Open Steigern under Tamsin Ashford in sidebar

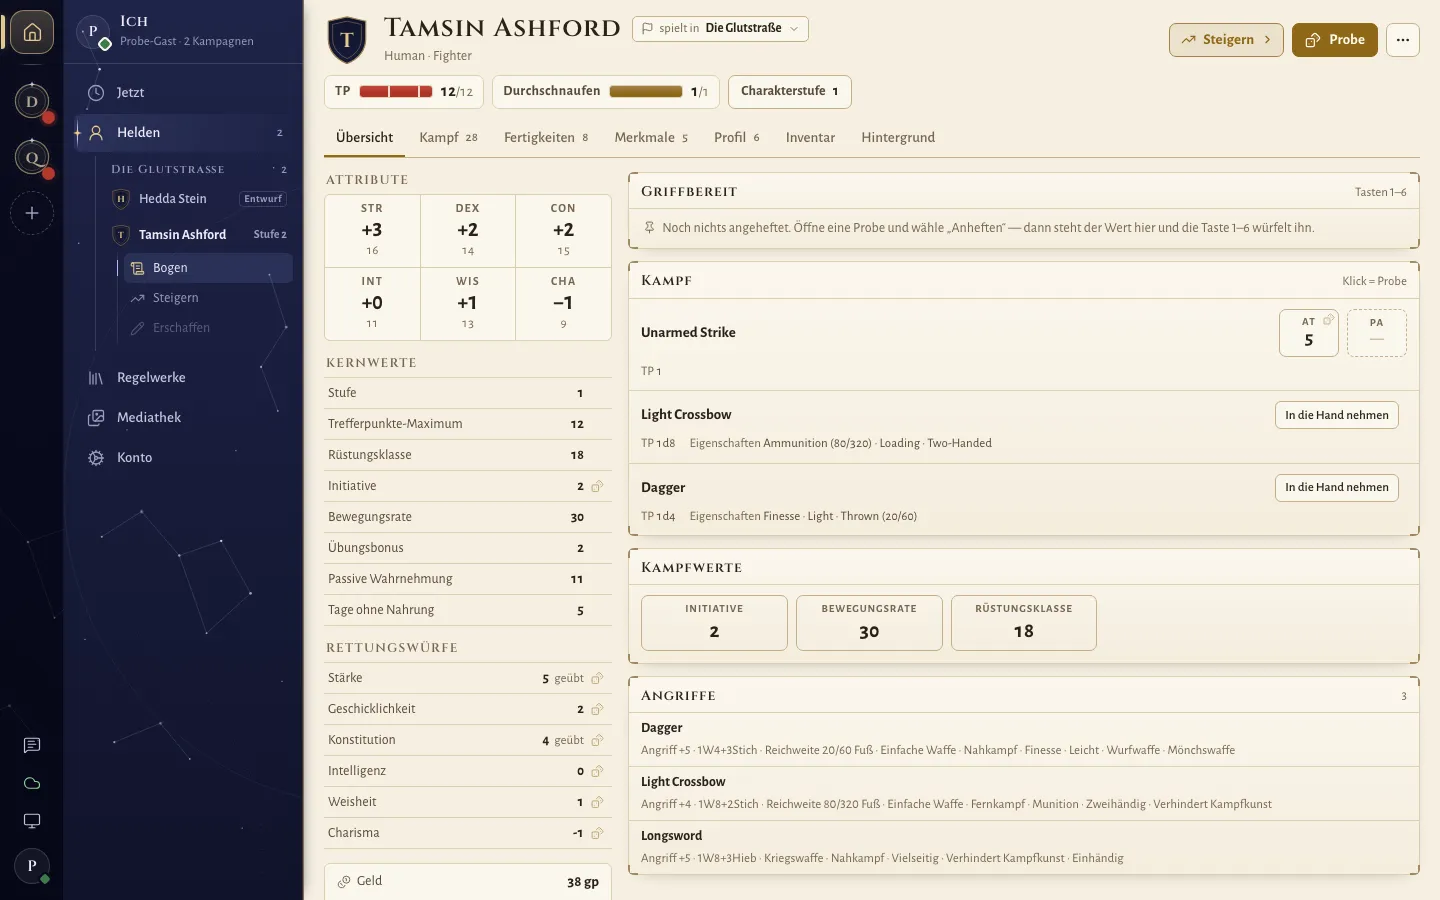coord(208,298)
